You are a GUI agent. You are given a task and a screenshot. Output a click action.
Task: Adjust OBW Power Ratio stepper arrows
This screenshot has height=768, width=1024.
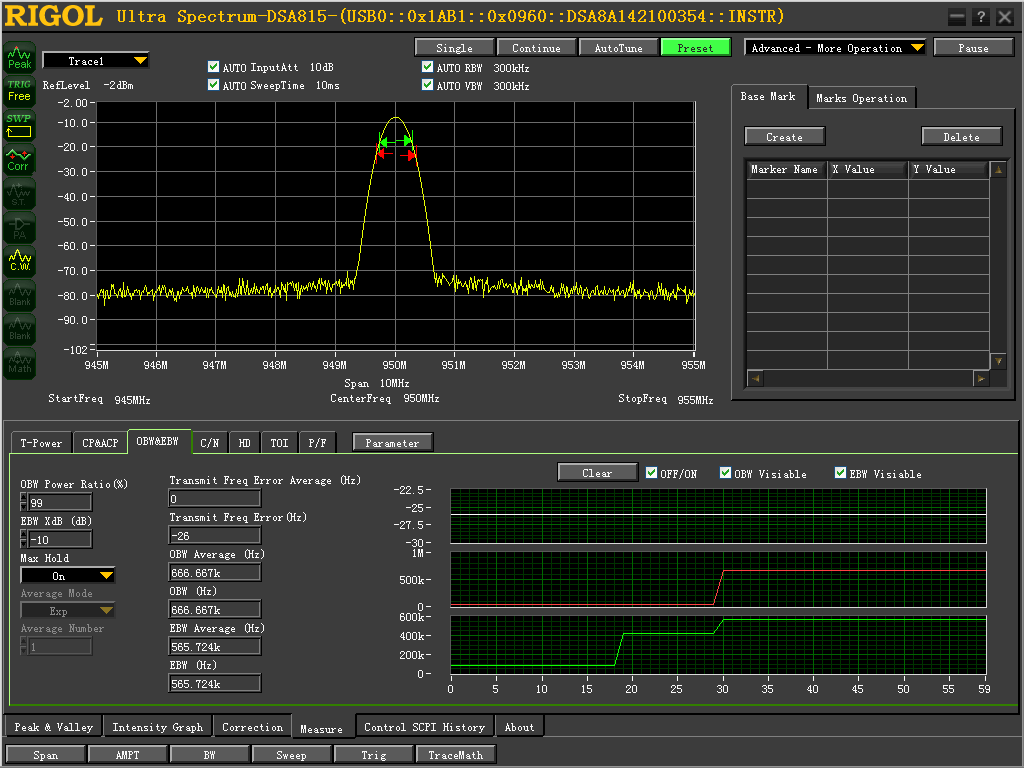[24, 502]
